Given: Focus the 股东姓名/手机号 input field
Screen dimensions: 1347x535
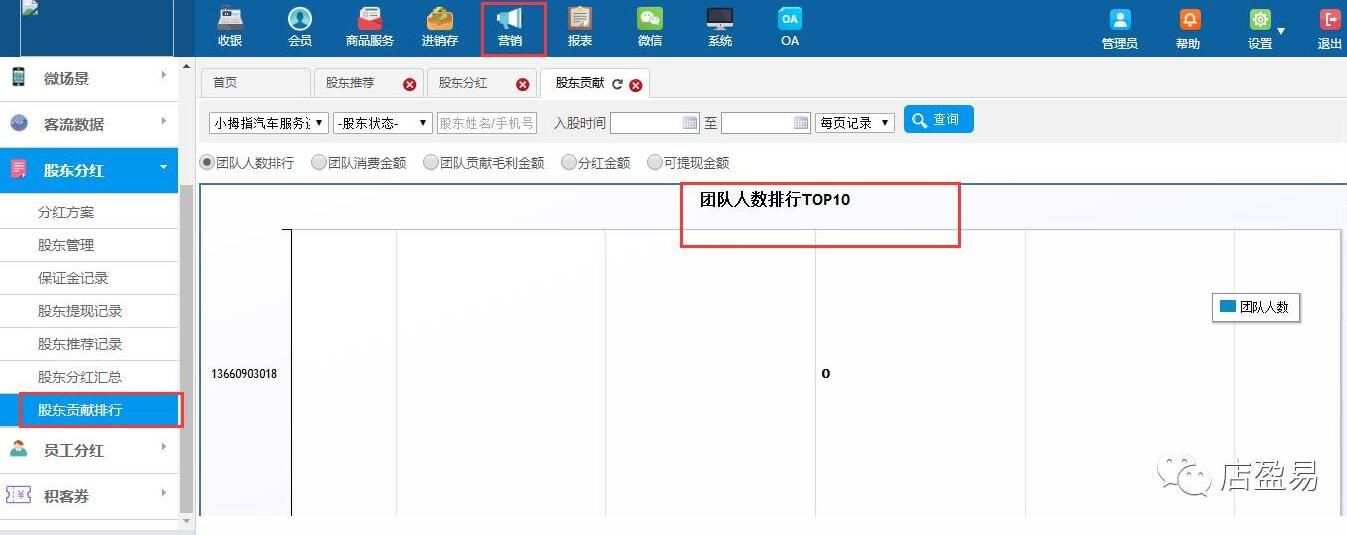Looking at the screenshot, I should pyautogui.click(x=487, y=123).
